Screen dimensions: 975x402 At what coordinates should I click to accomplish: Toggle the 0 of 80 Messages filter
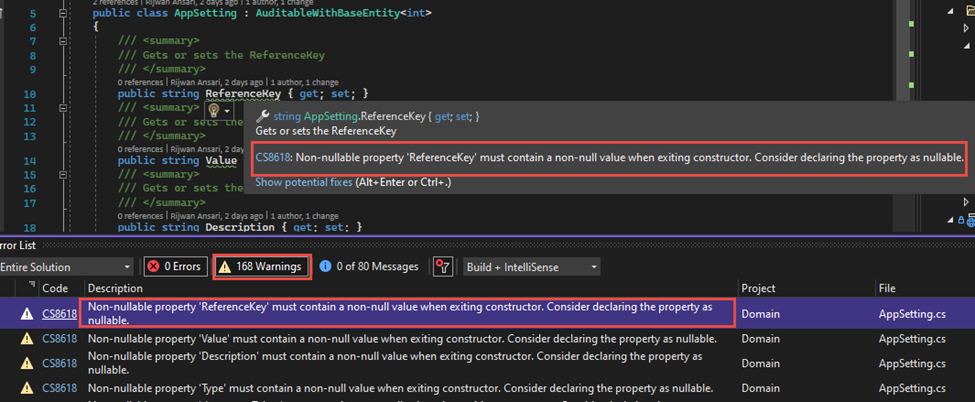point(371,267)
